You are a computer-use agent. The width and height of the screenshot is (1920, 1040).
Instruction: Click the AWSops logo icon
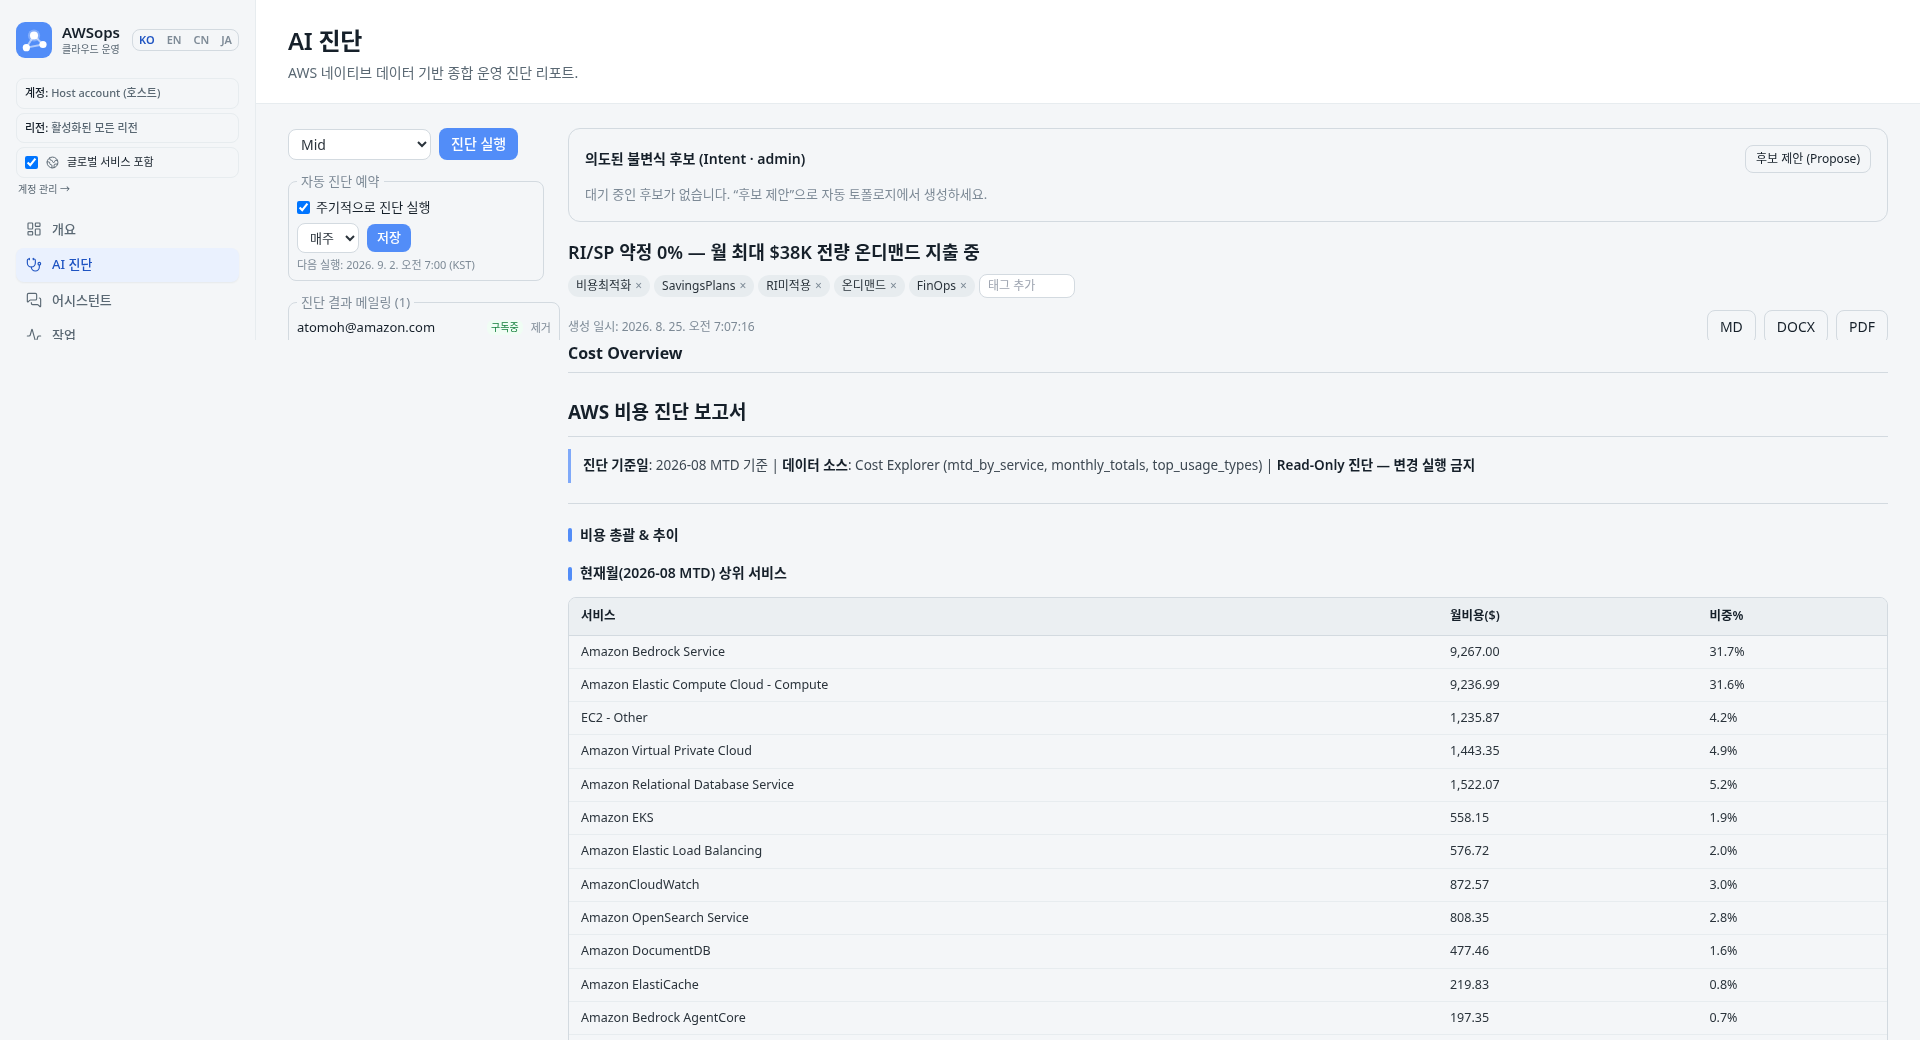tap(34, 40)
